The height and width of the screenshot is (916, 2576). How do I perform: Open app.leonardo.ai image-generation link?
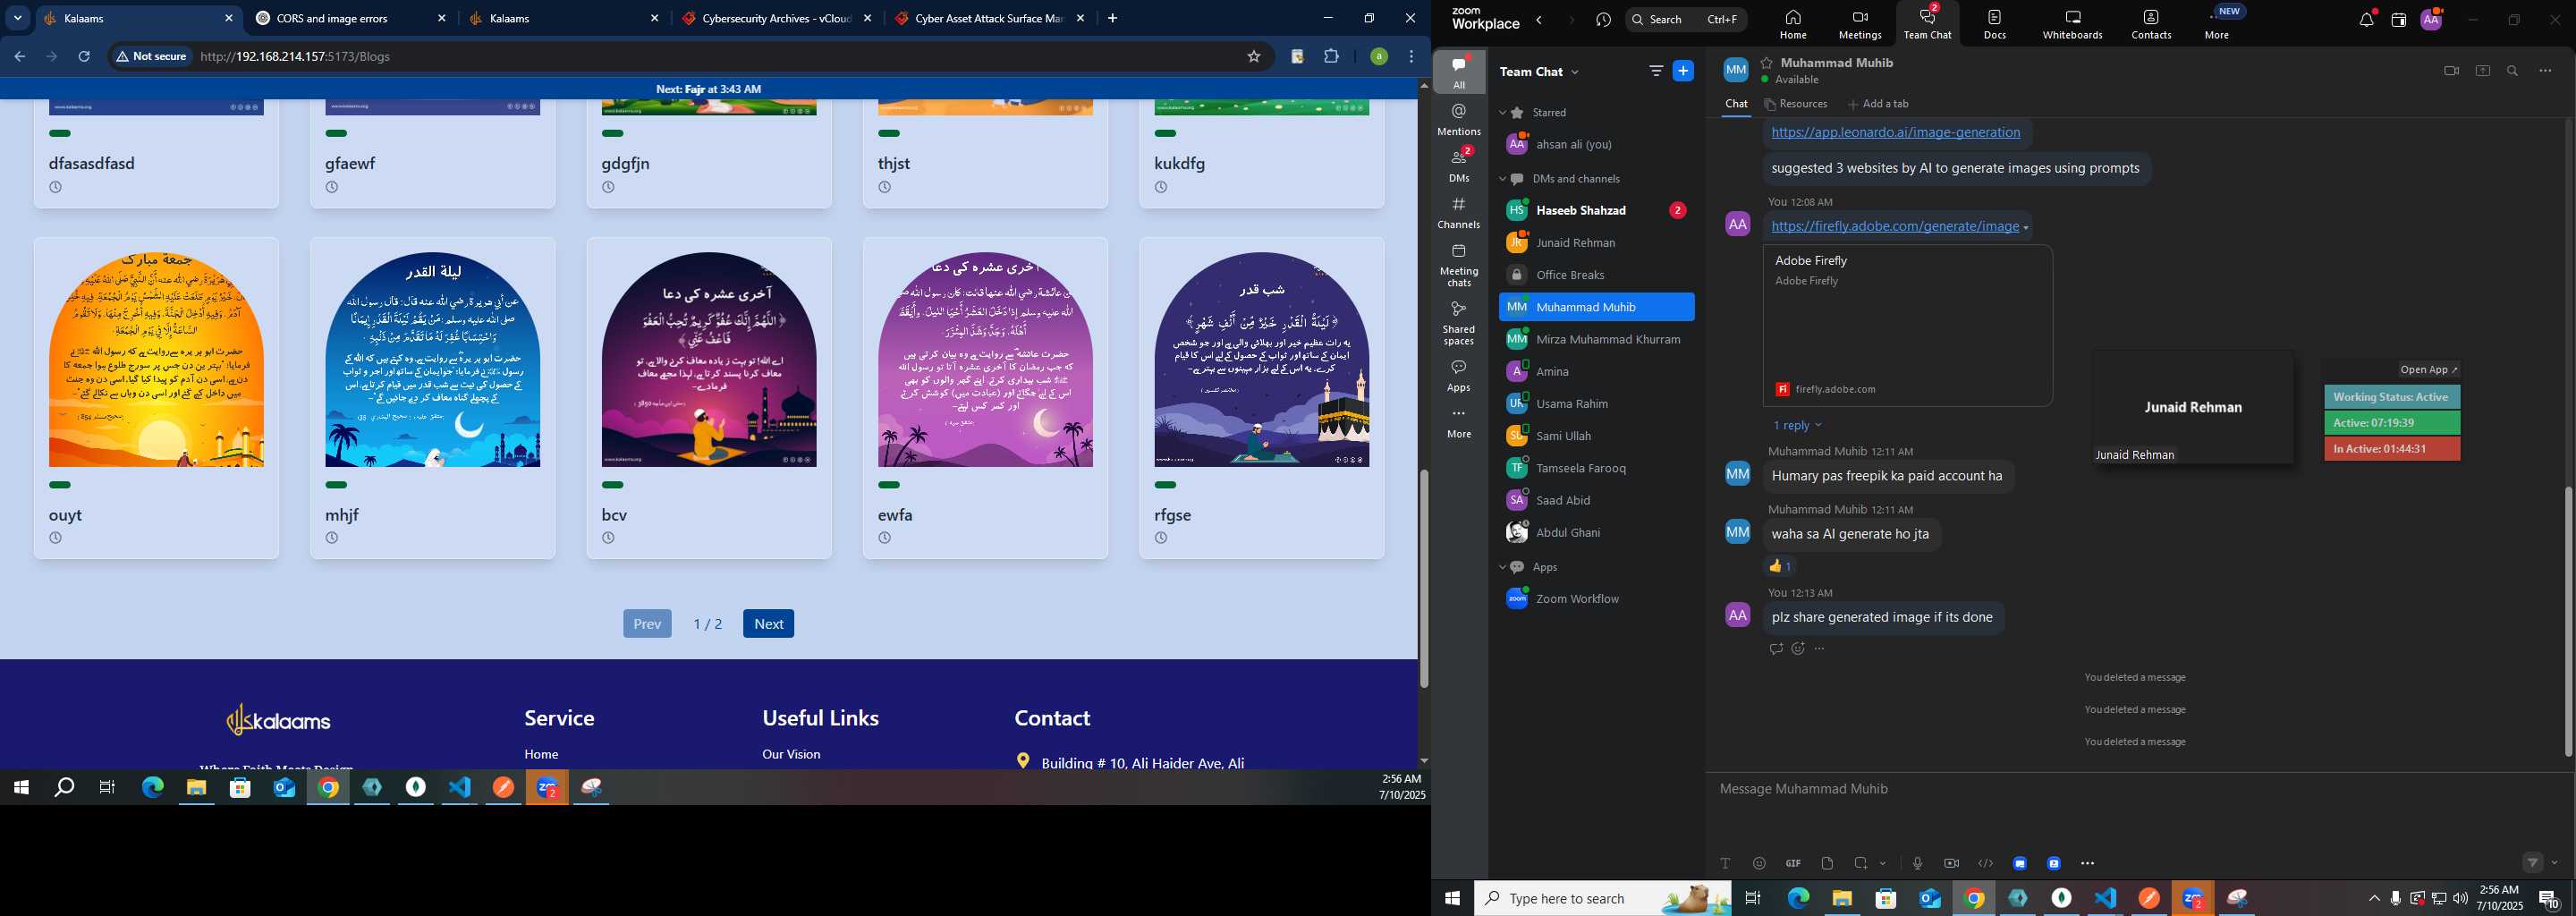click(x=1896, y=132)
